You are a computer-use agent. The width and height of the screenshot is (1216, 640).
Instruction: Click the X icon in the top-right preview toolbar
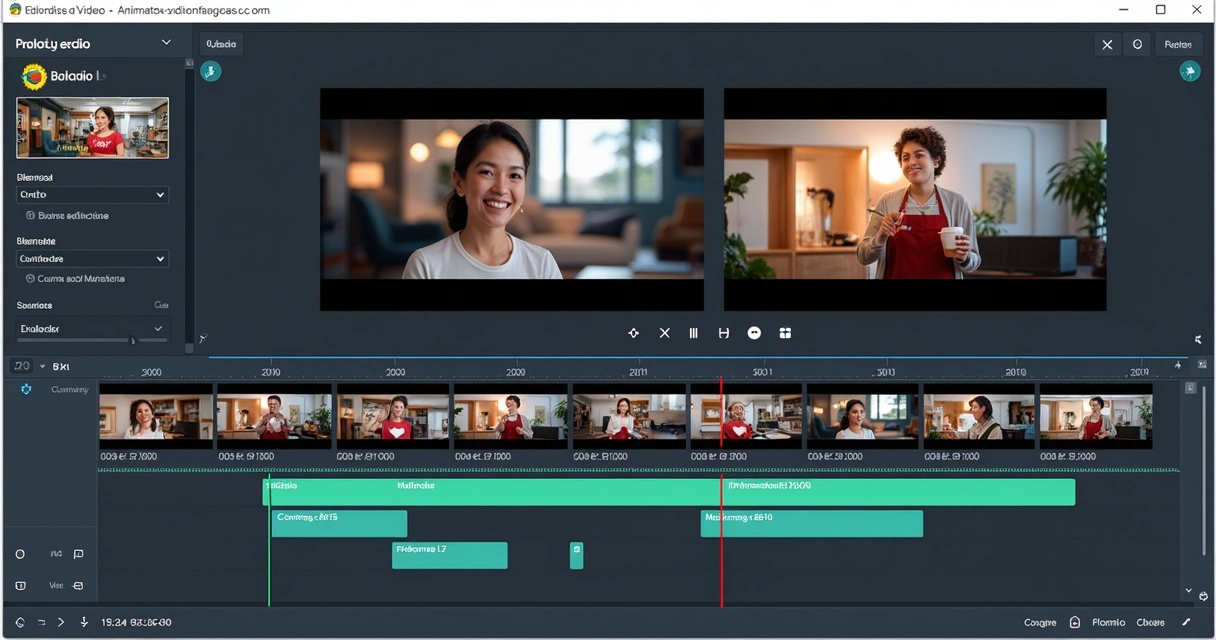coord(1107,45)
